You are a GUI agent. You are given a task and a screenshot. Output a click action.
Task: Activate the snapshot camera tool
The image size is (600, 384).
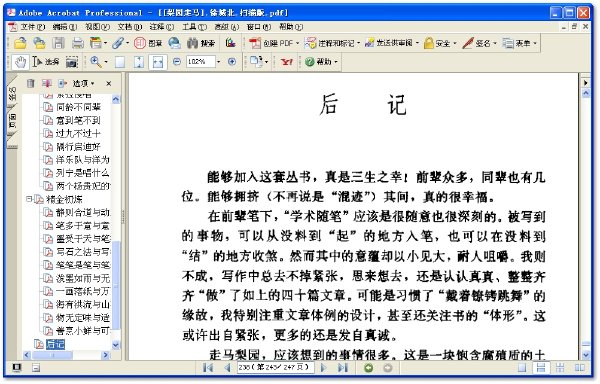tap(72, 62)
